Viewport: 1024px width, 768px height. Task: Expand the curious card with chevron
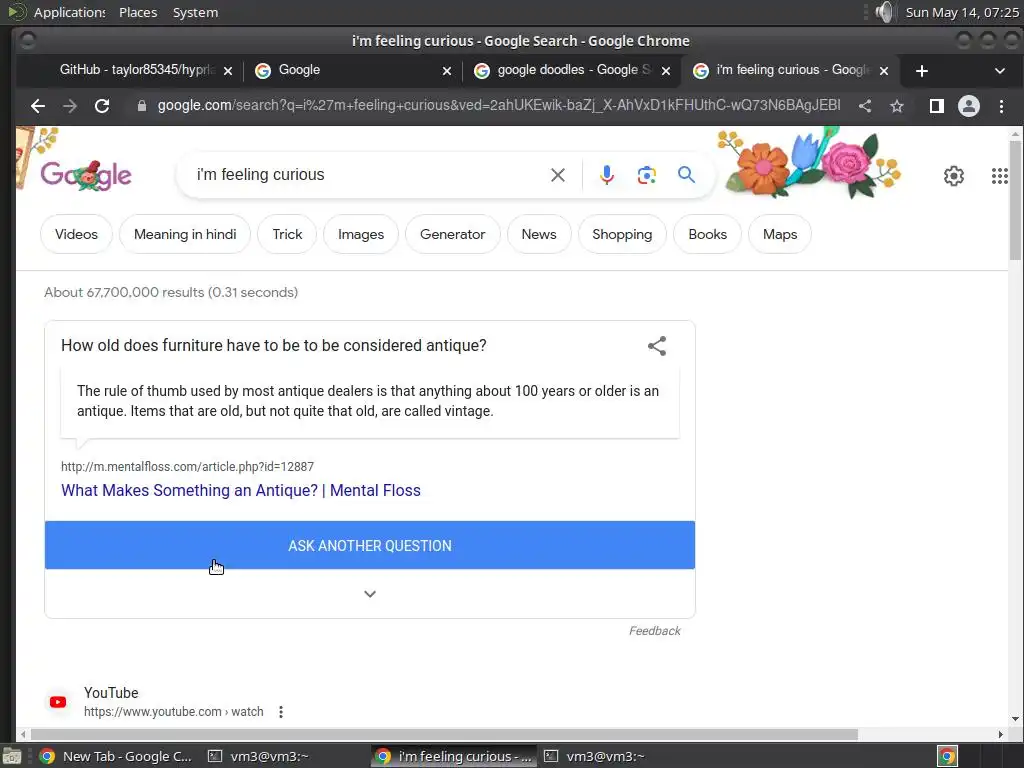[370, 594]
